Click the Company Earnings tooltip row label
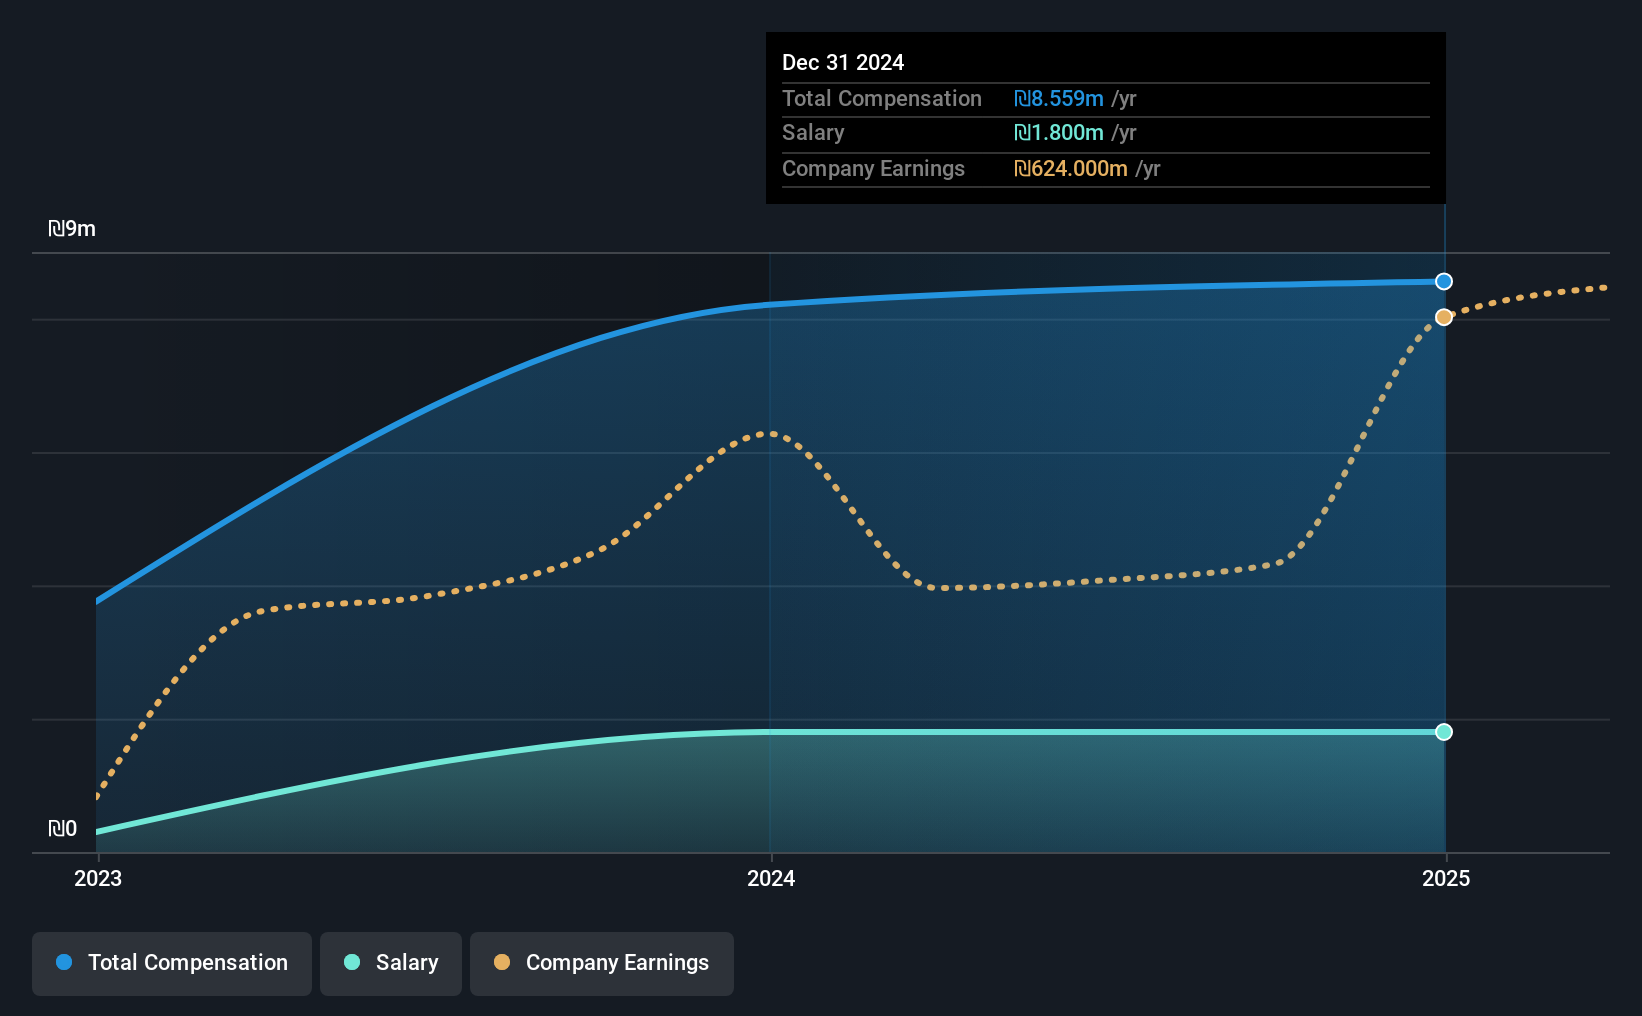This screenshot has width=1642, height=1016. tap(874, 169)
